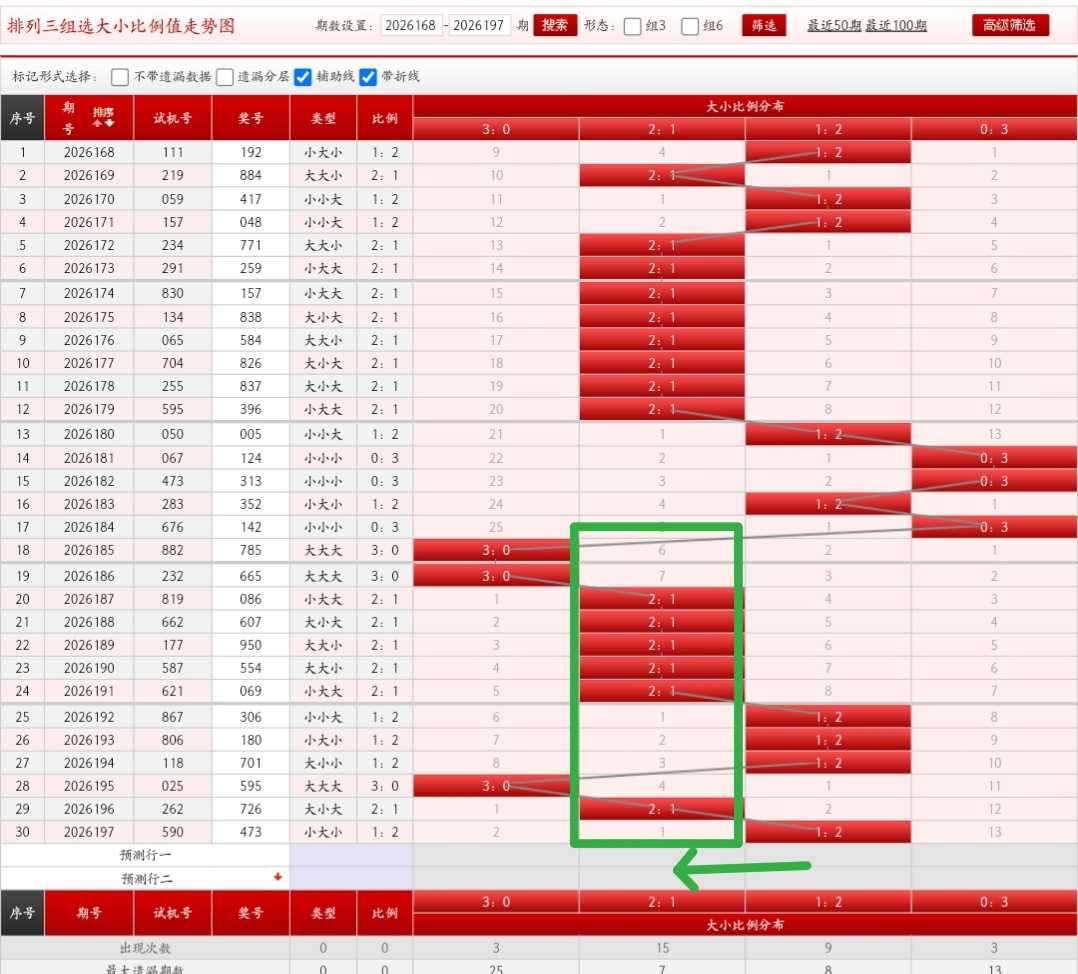Tick the 组3 checkbox
Screen dimensions: 1078x974
point(632,26)
